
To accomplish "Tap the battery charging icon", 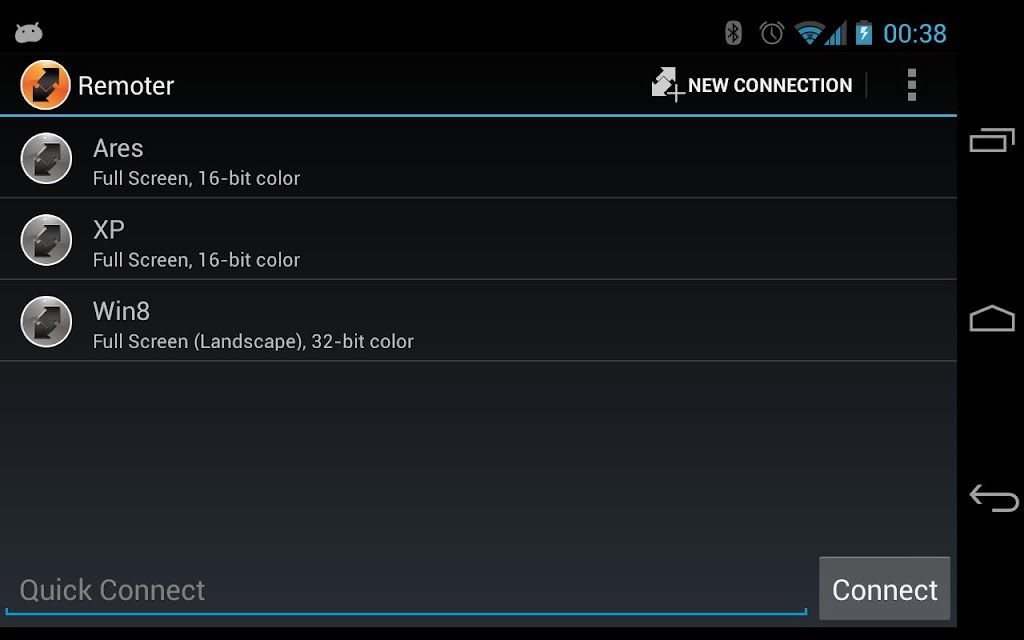I will pos(864,33).
